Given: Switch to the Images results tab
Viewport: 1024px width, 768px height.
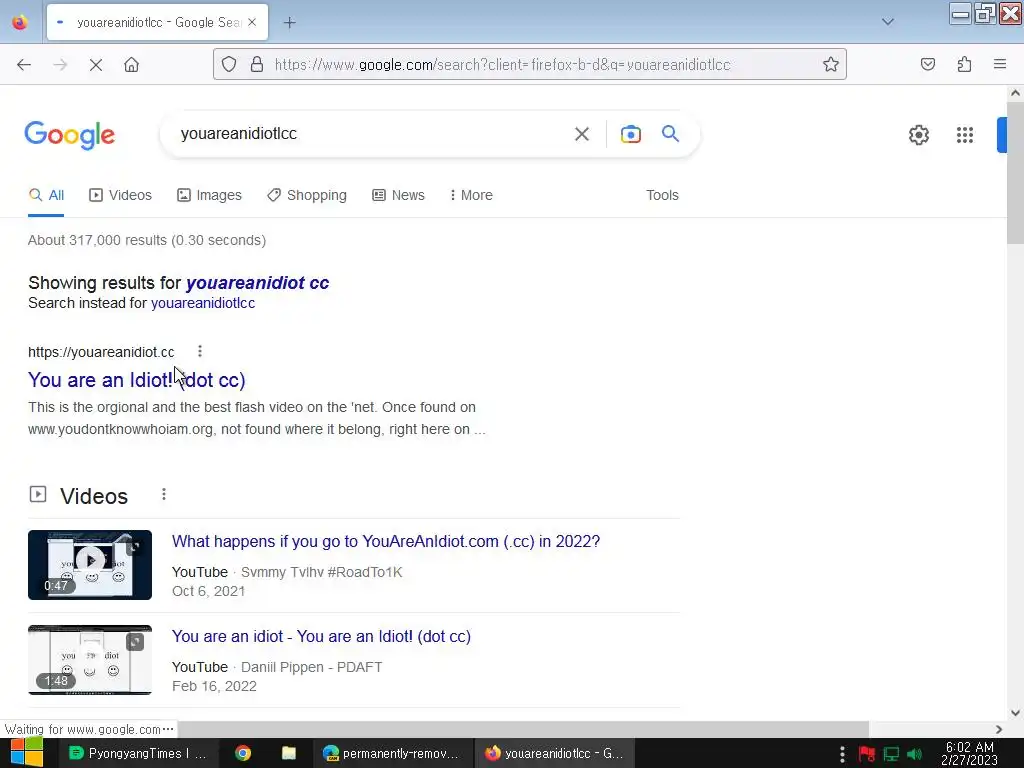Looking at the screenshot, I should tap(210, 195).
